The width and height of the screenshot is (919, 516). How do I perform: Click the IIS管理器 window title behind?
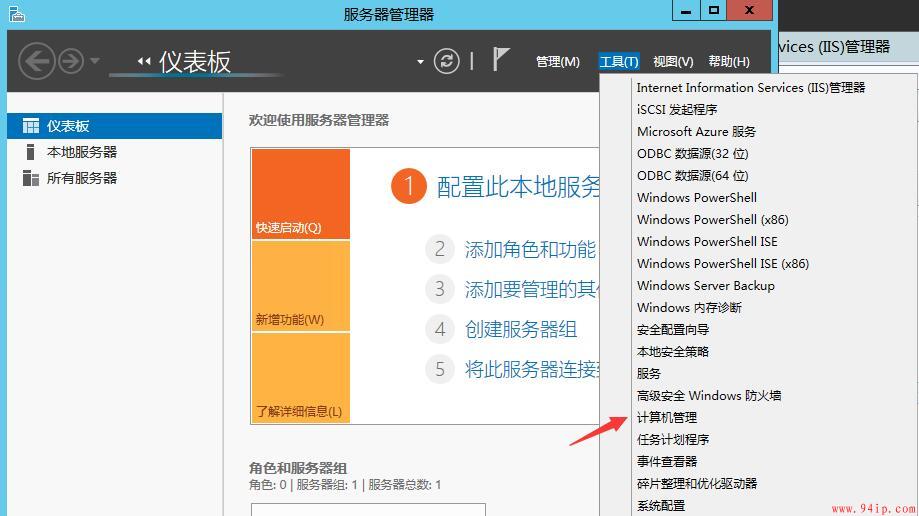835,47
